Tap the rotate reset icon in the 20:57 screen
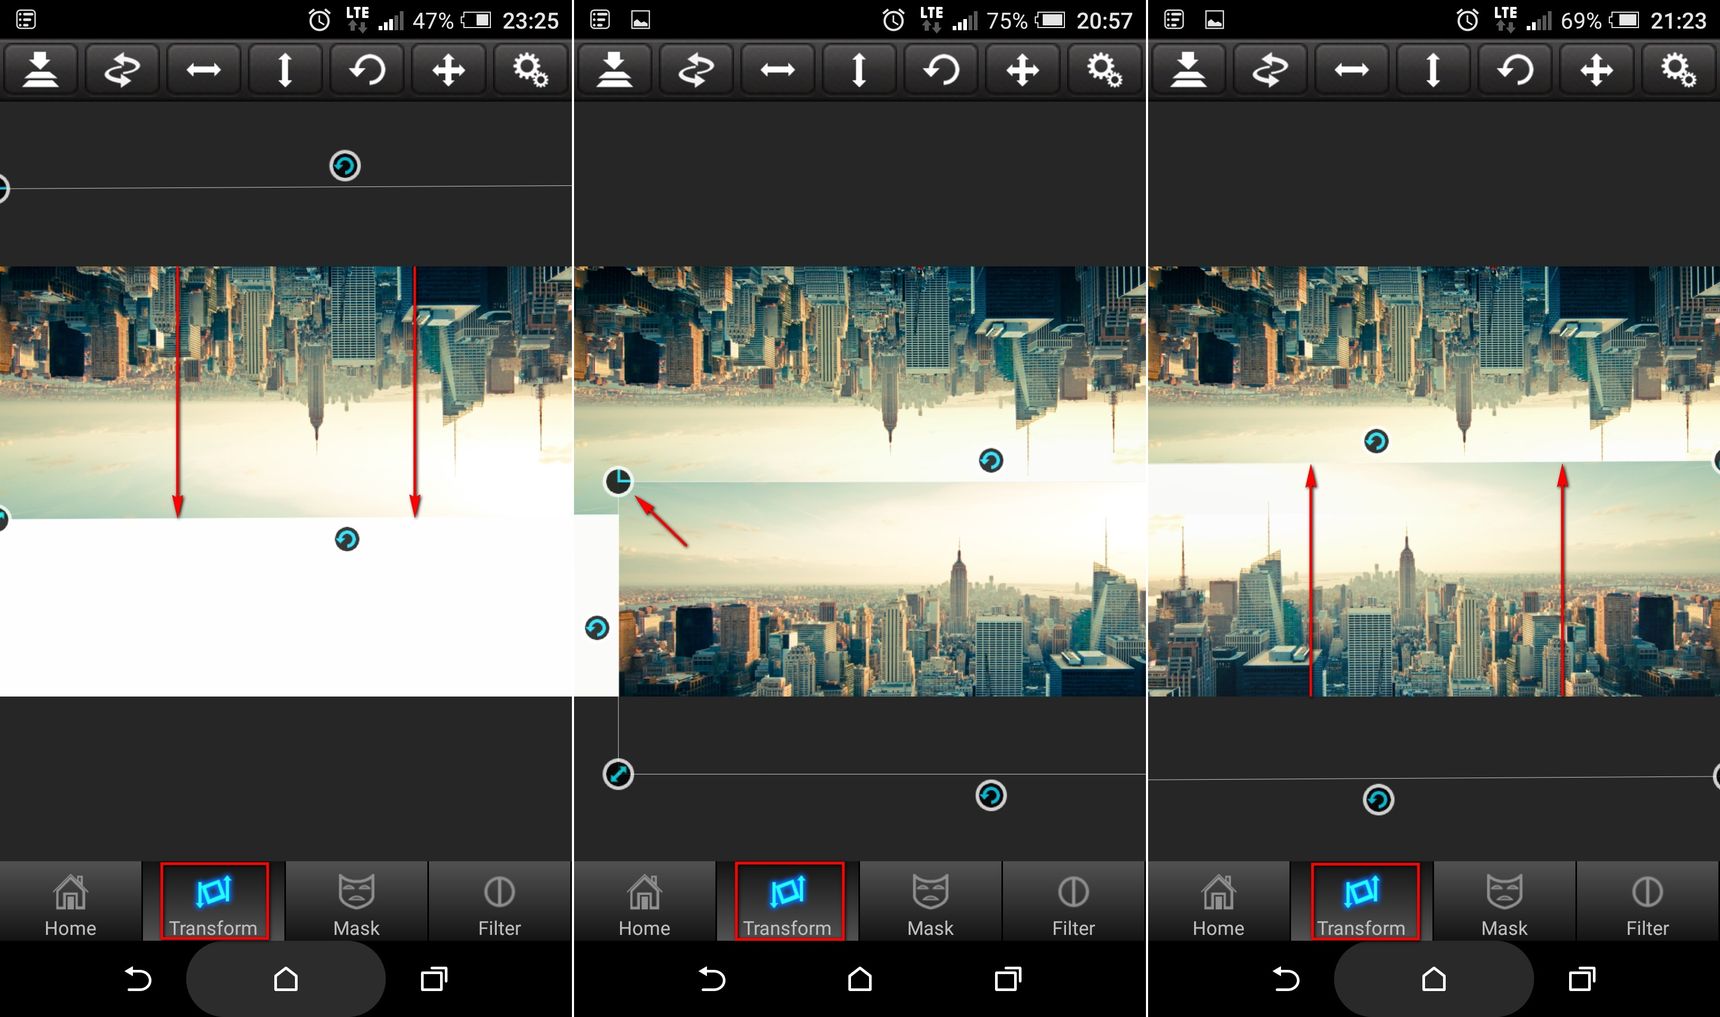 [x=941, y=70]
